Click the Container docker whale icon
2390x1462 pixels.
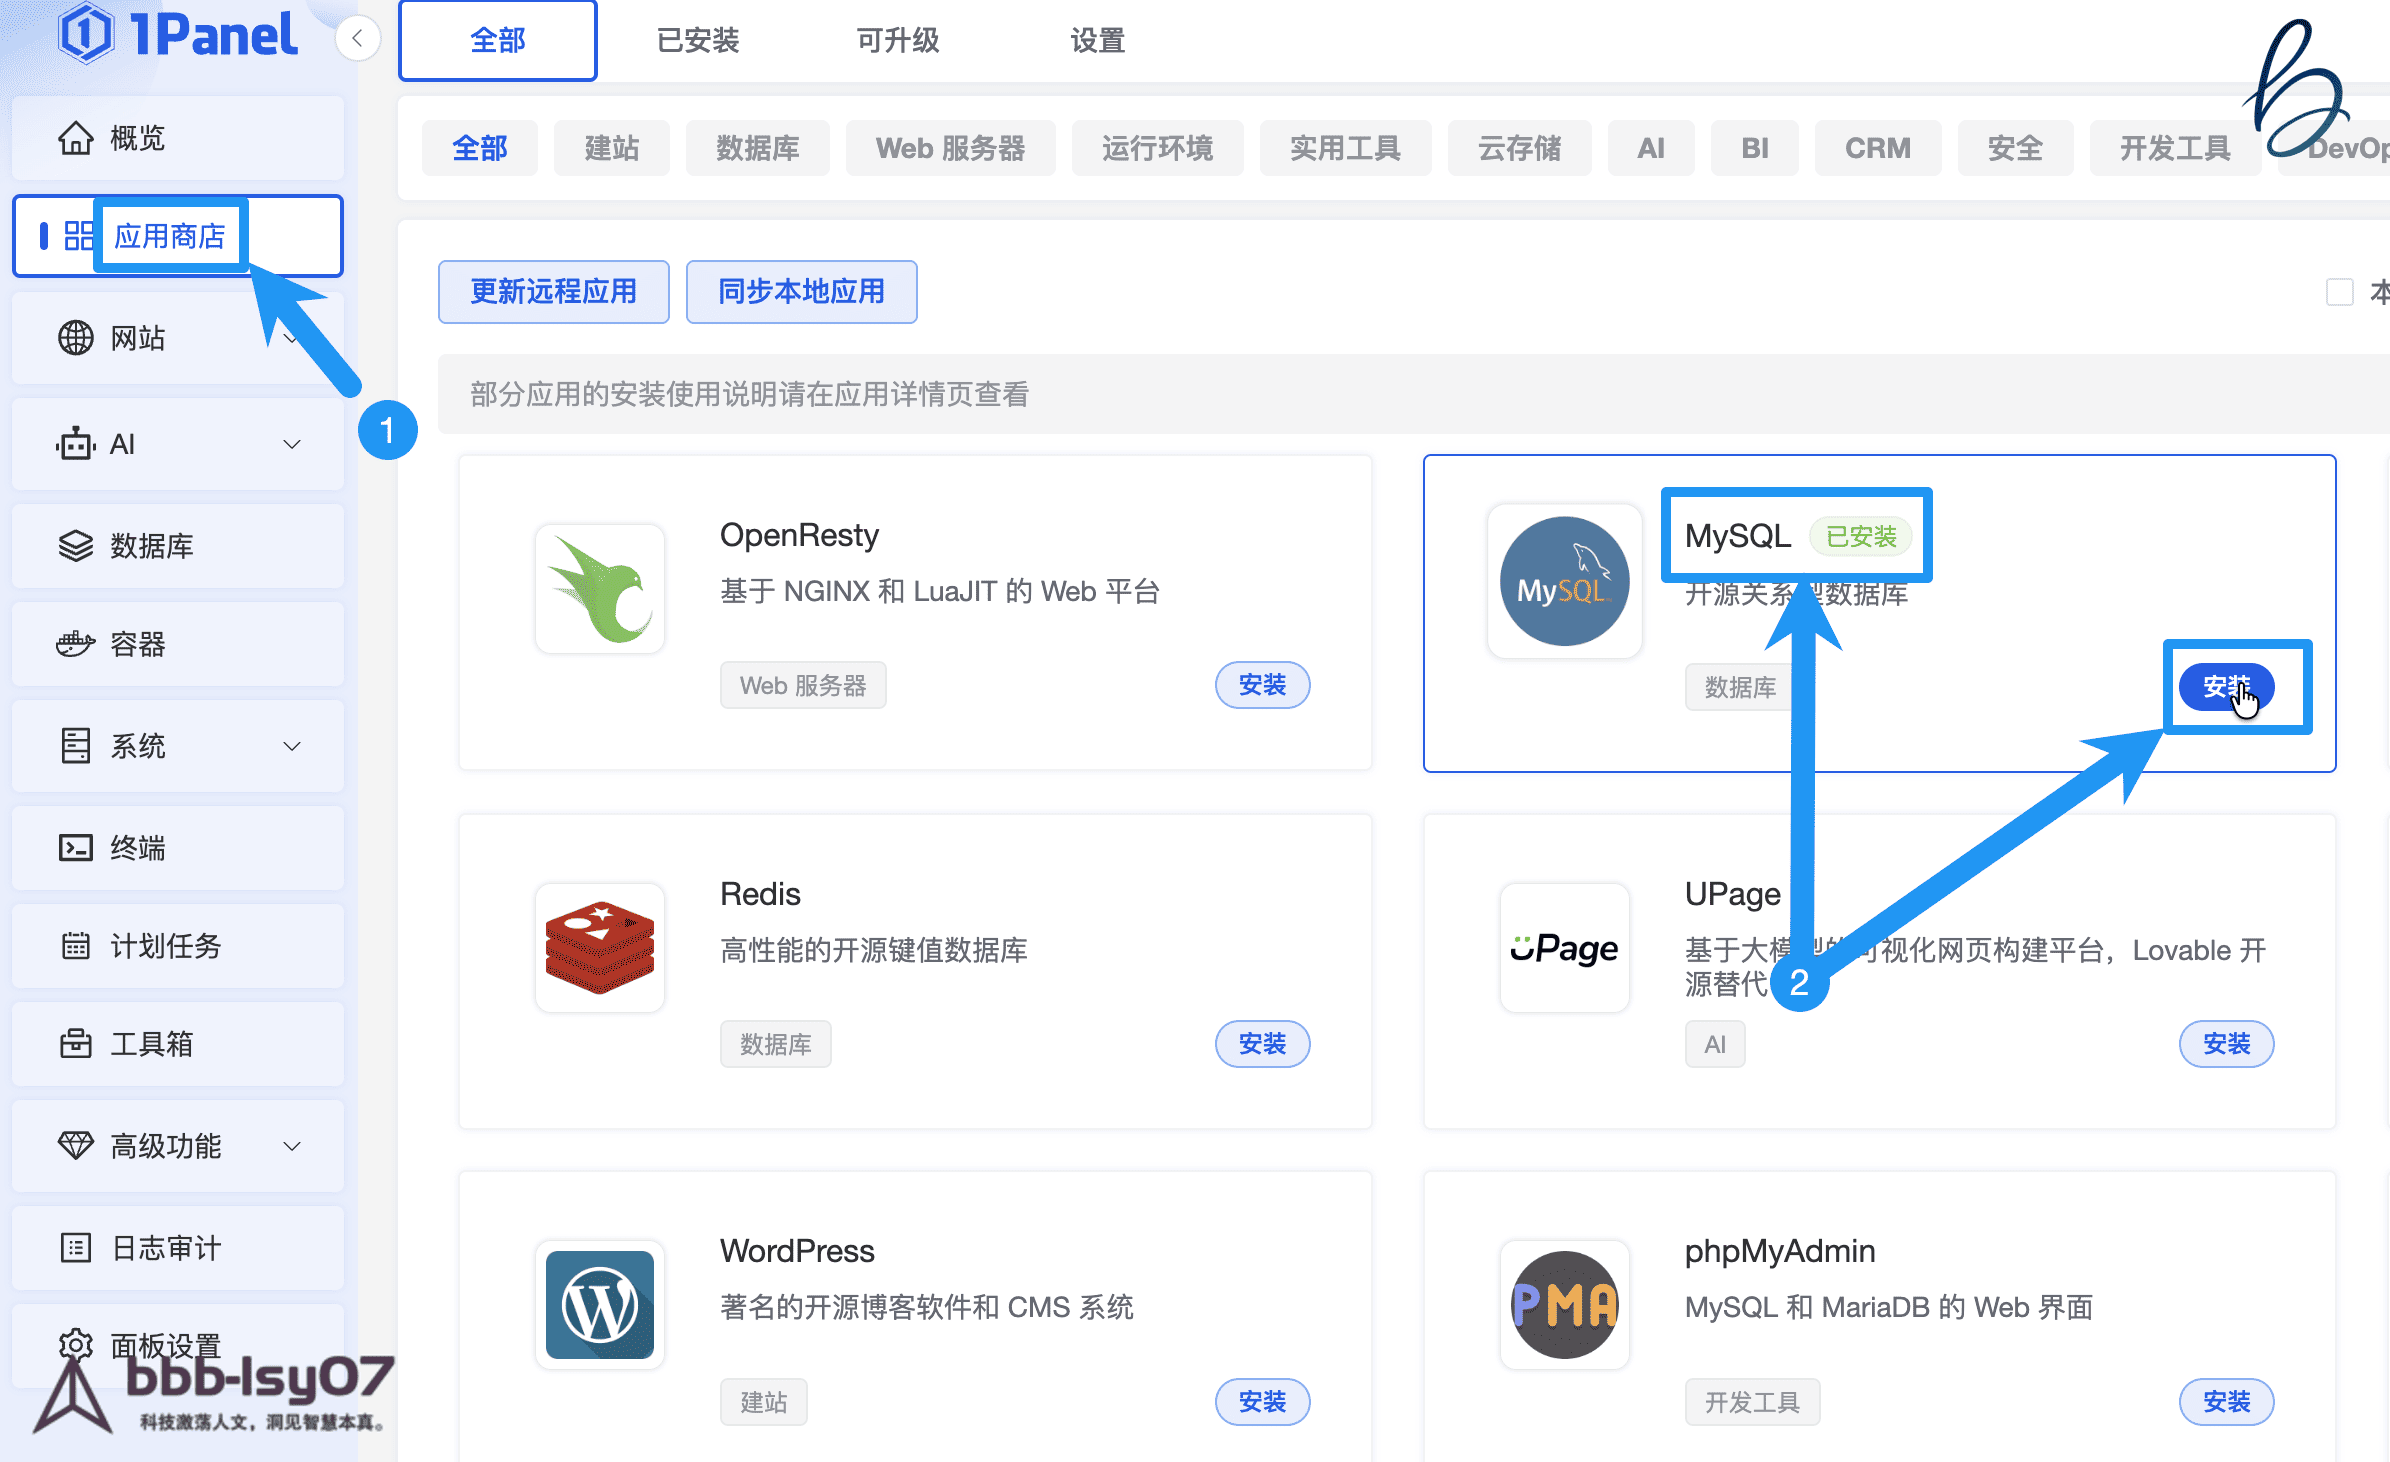pyautogui.click(x=76, y=644)
